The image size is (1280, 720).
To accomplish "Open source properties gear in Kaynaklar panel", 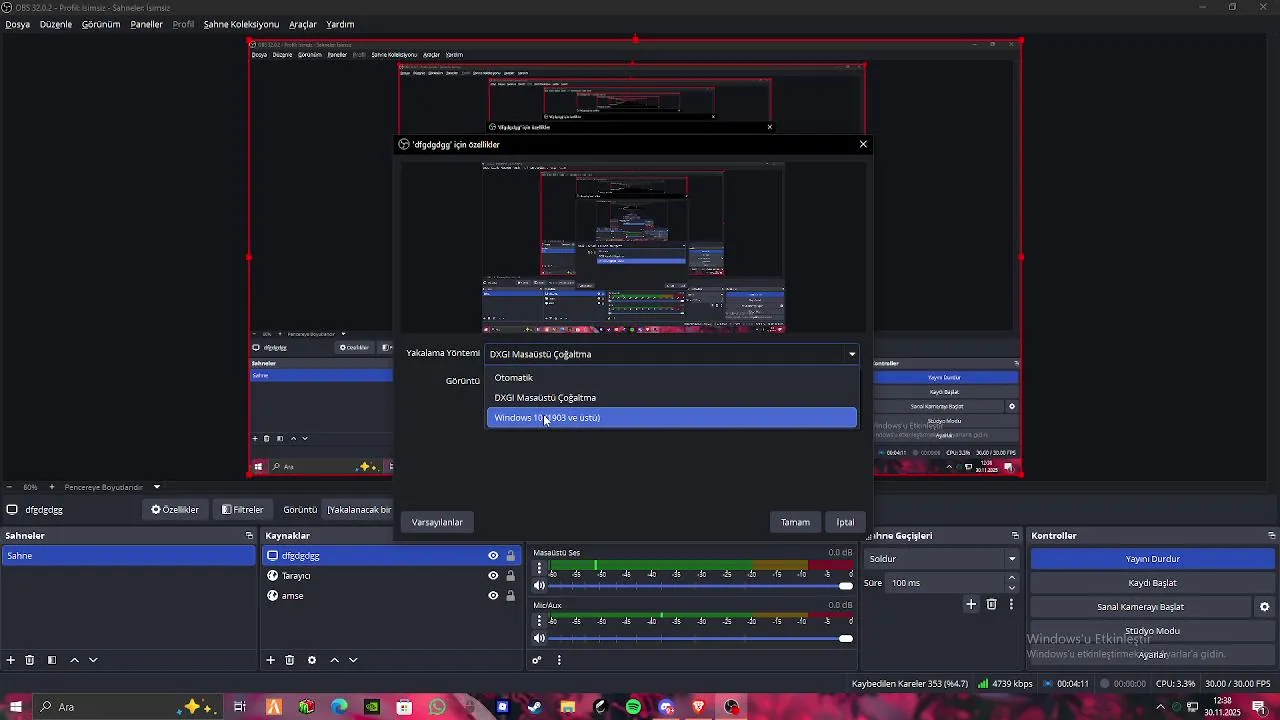I will (x=312, y=660).
